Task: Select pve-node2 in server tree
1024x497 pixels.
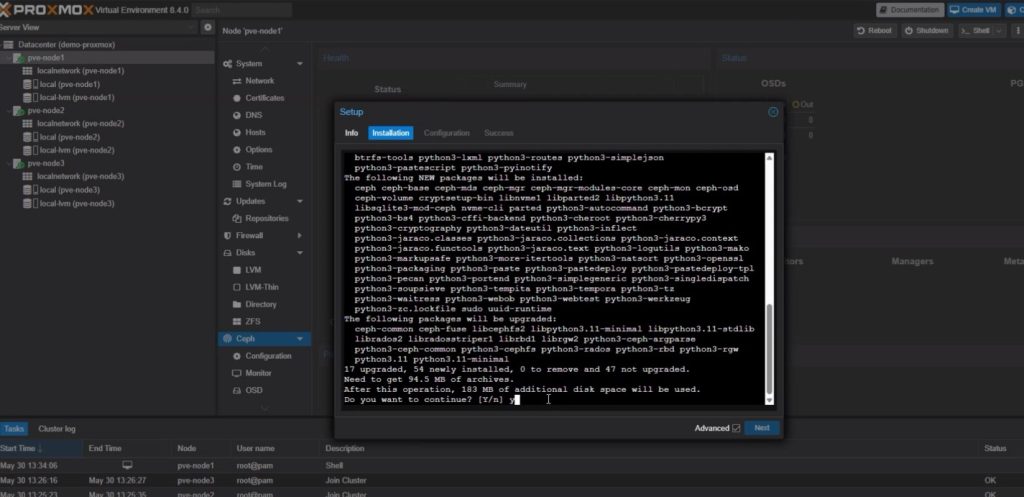Action: click(x=46, y=110)
